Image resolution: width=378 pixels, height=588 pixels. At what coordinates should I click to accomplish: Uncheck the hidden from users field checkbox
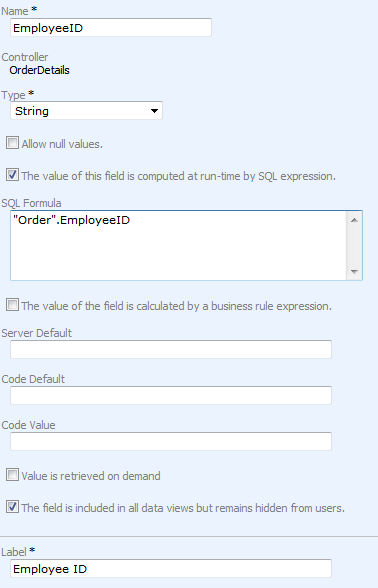click(12, 507)
